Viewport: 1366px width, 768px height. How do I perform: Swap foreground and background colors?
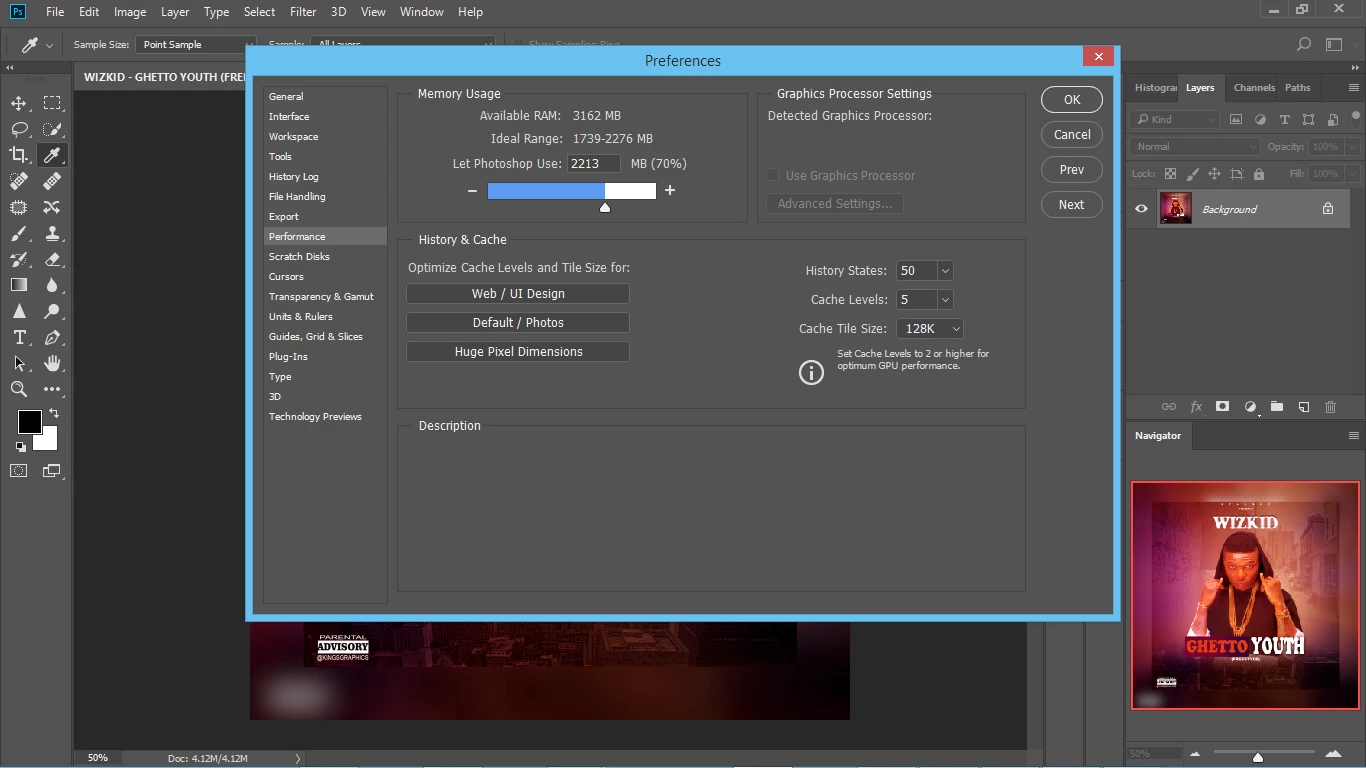54,413
